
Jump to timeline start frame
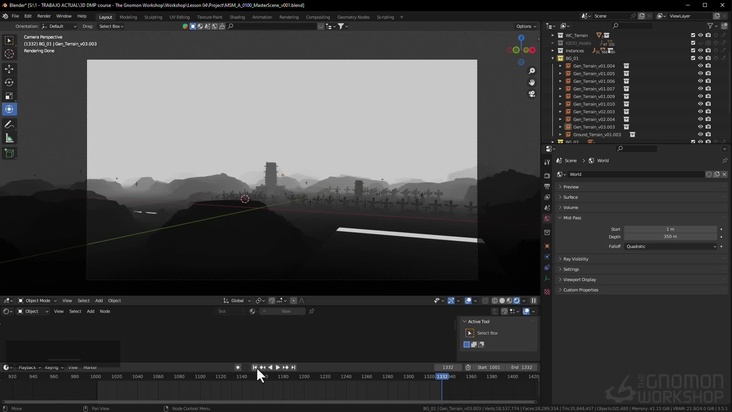coord(255,367)
